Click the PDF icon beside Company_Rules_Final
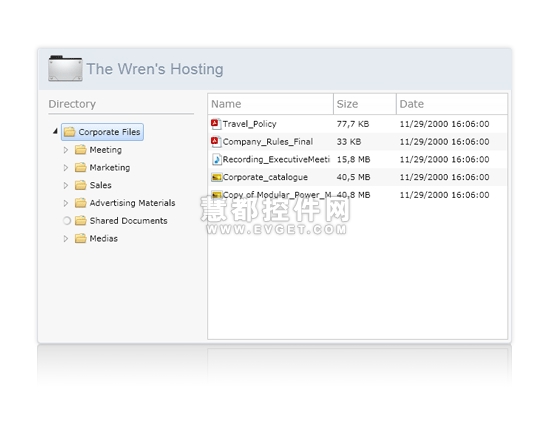 coord(216,142)
